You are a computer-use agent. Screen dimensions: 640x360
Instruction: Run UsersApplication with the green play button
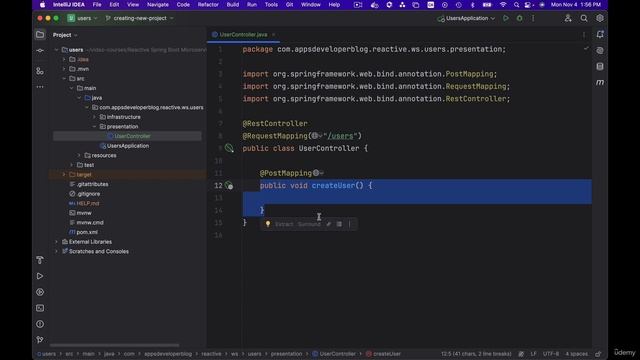506,18
